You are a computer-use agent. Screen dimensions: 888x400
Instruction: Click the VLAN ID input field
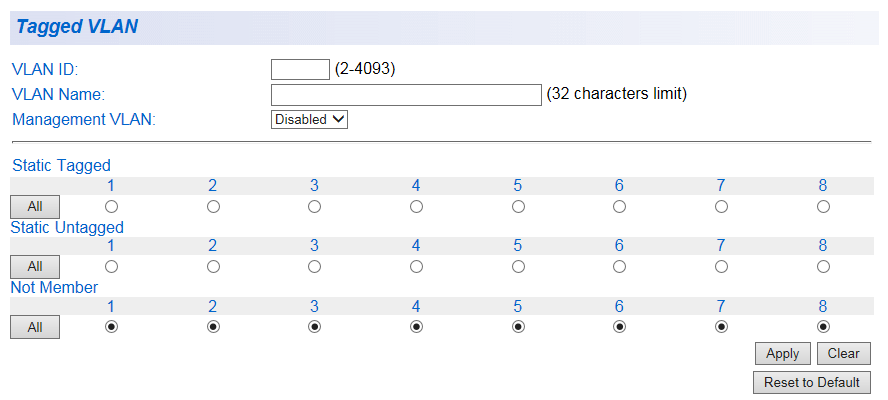(300, 69)
